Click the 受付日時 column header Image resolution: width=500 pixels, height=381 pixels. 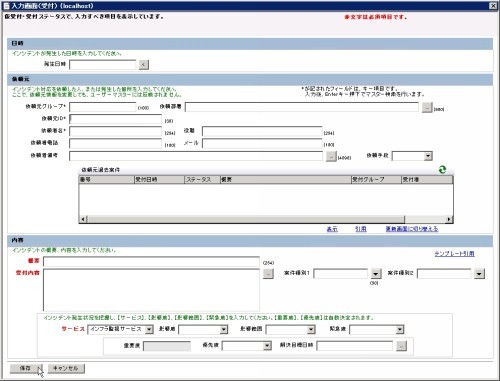(x=159, y=179)
